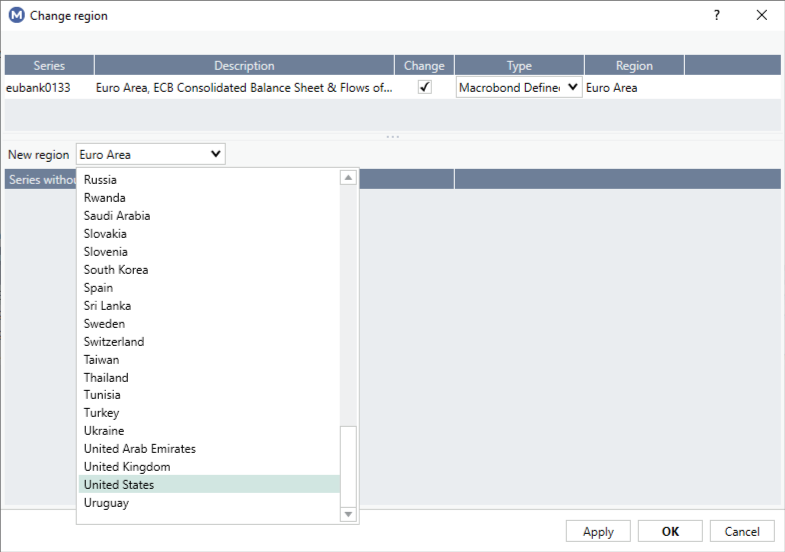
Task: Click the Macrobond logo icon in title bar
Action: [x=16, y=16]
